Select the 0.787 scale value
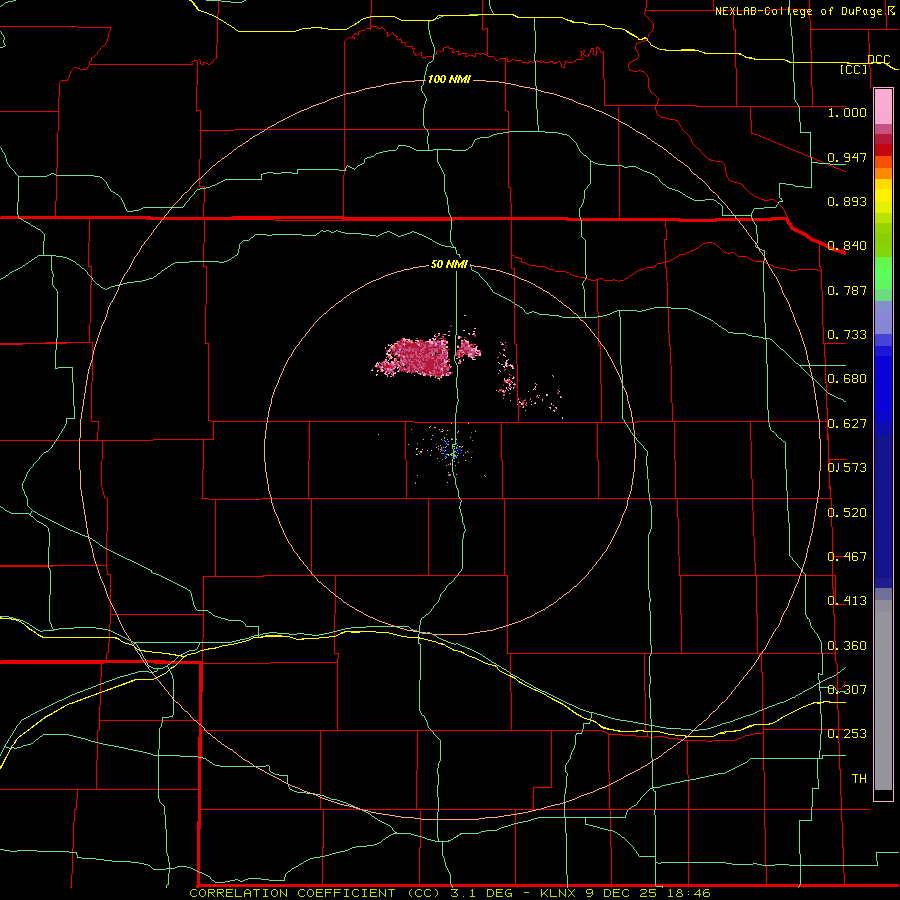Viewport: 900px width, 900px height. (847, 290)
